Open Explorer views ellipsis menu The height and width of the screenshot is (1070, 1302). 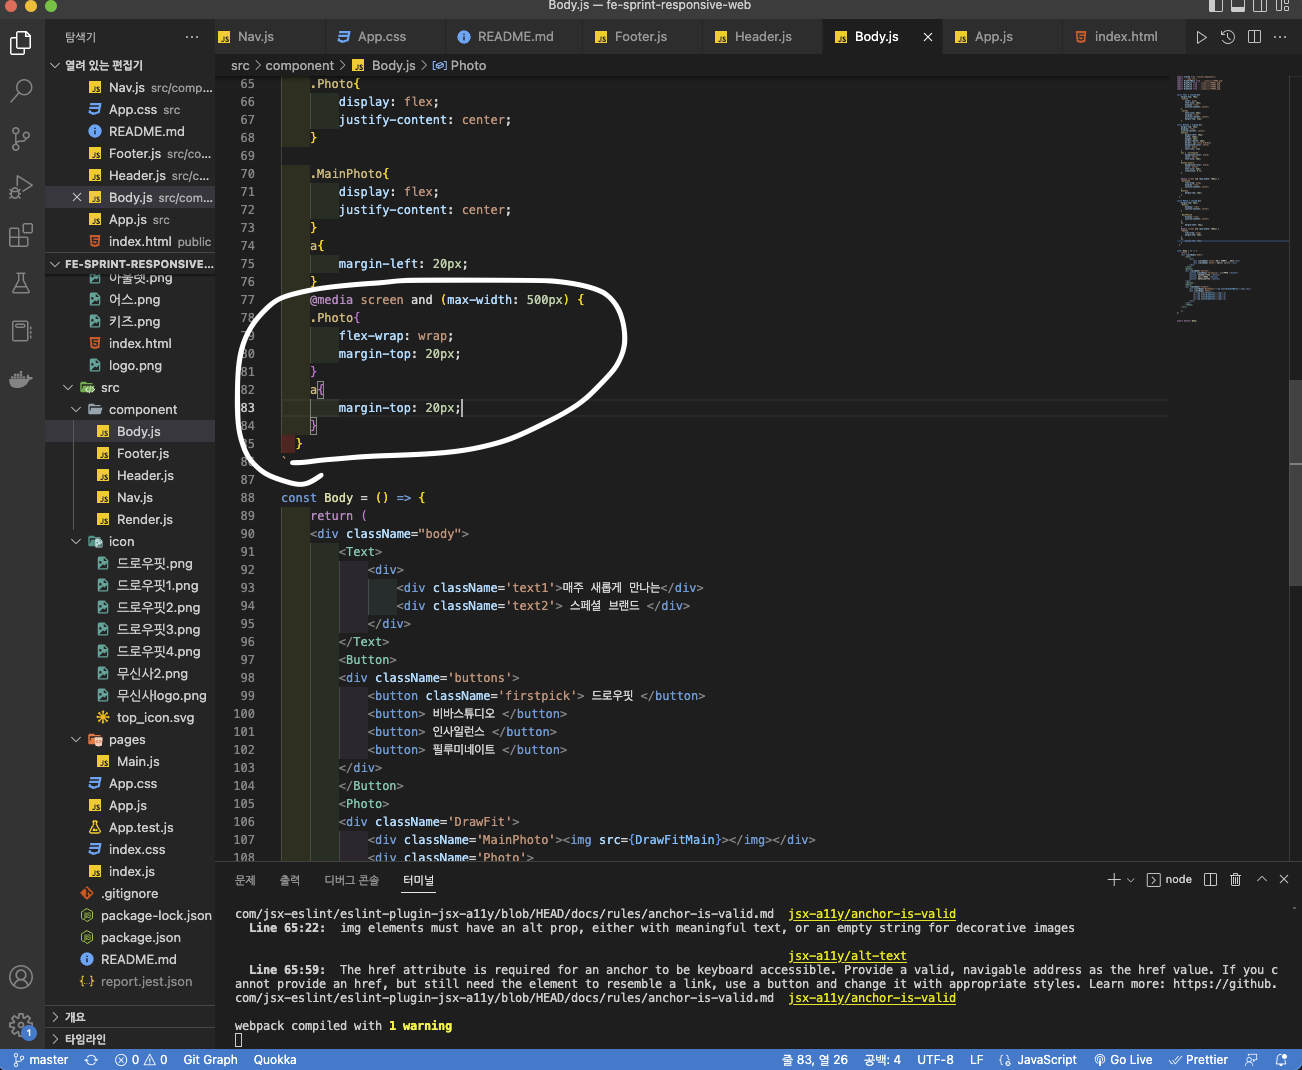[192, 37]
